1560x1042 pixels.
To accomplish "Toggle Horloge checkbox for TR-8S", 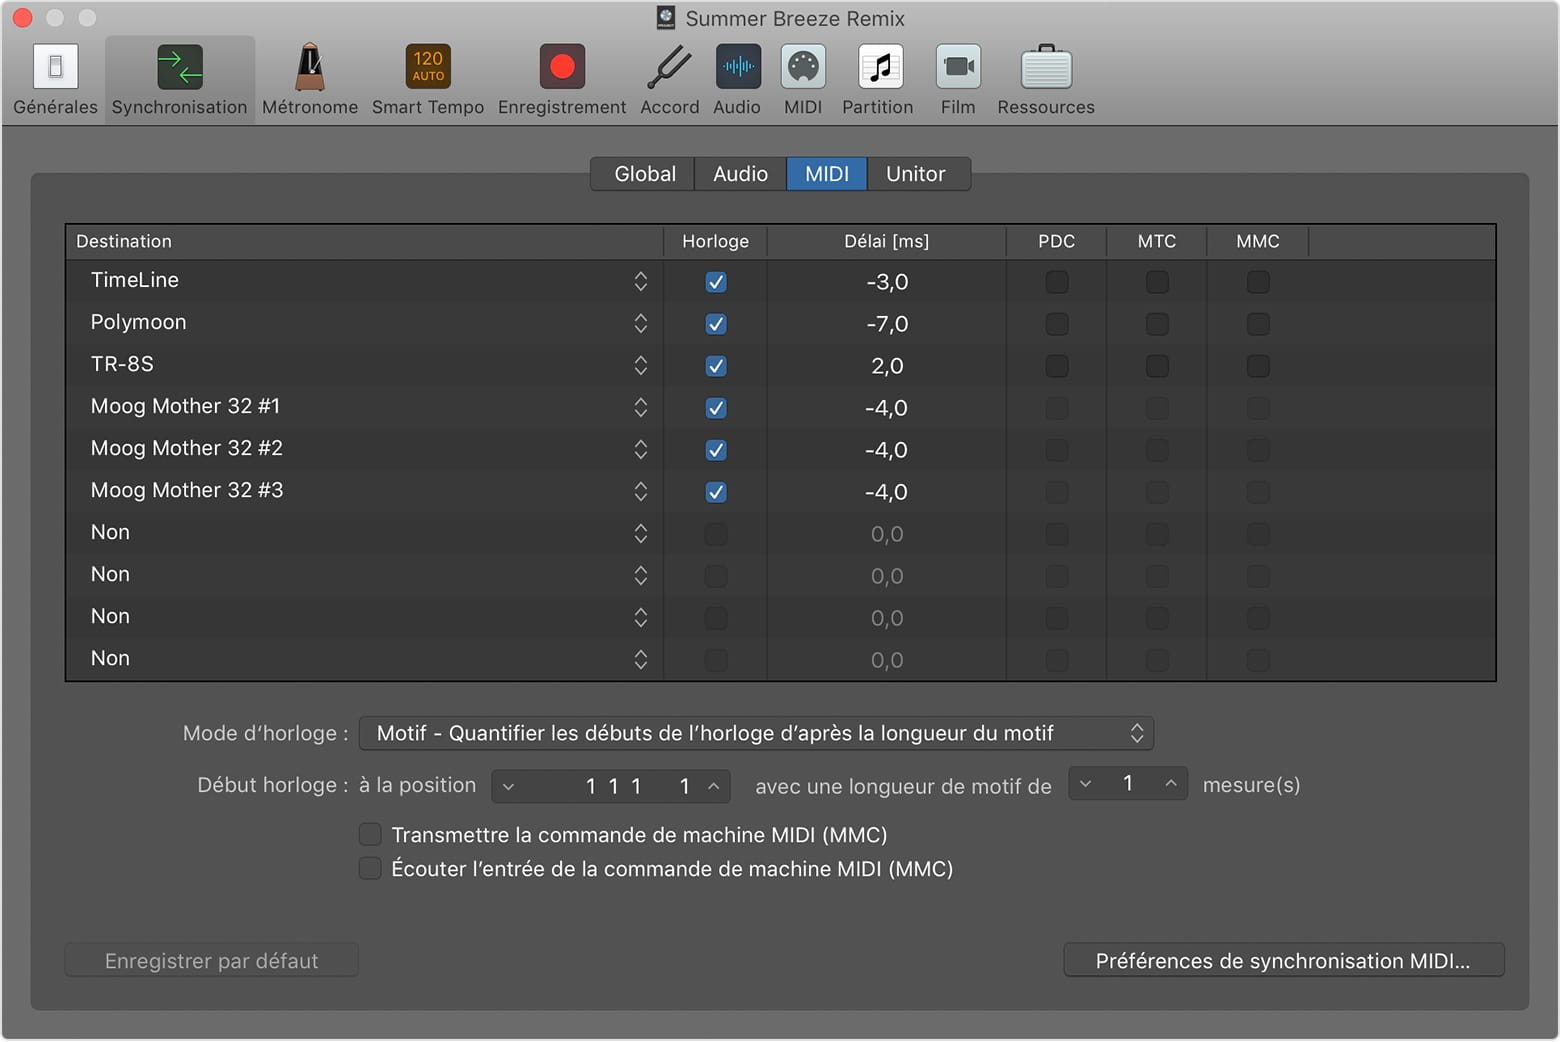I will 716,366.
